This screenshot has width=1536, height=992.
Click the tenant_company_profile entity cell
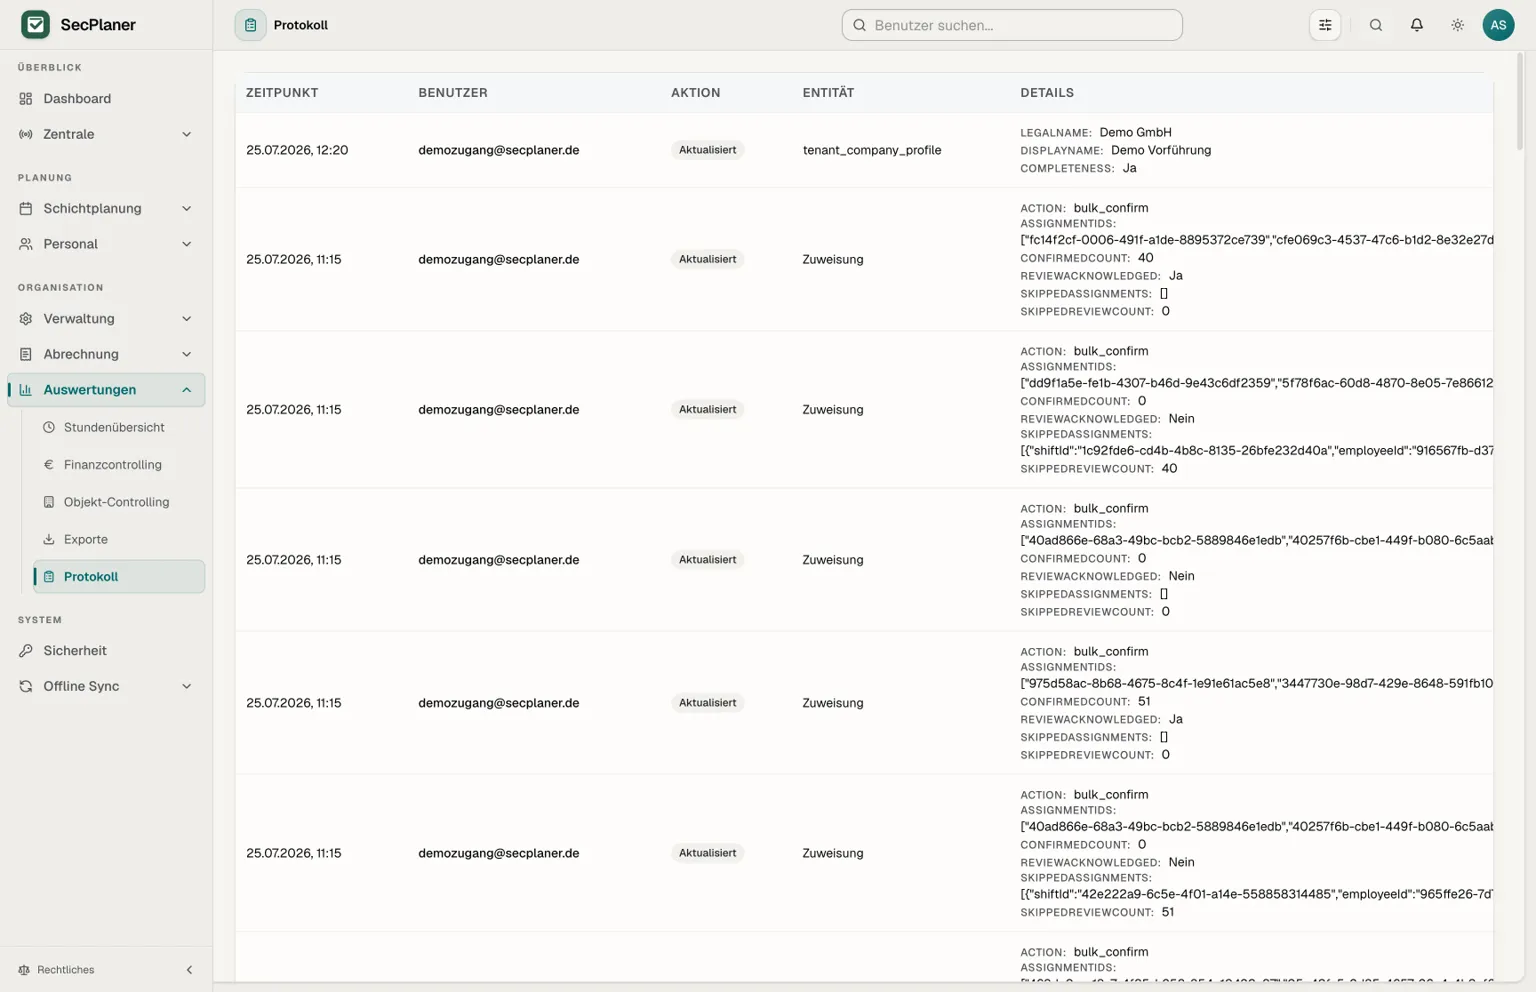pyautogui.click(x=872, y=150)
